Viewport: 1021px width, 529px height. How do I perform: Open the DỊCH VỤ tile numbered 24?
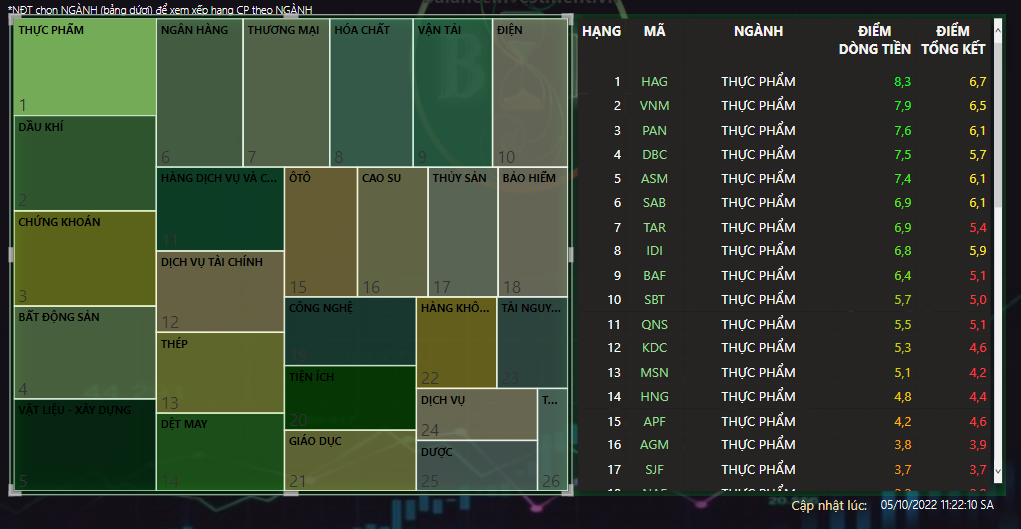click(477, 414)
